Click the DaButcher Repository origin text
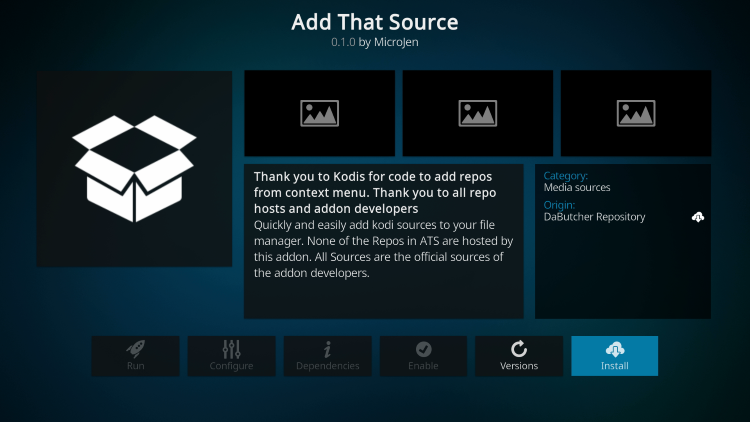 (594, 217)
